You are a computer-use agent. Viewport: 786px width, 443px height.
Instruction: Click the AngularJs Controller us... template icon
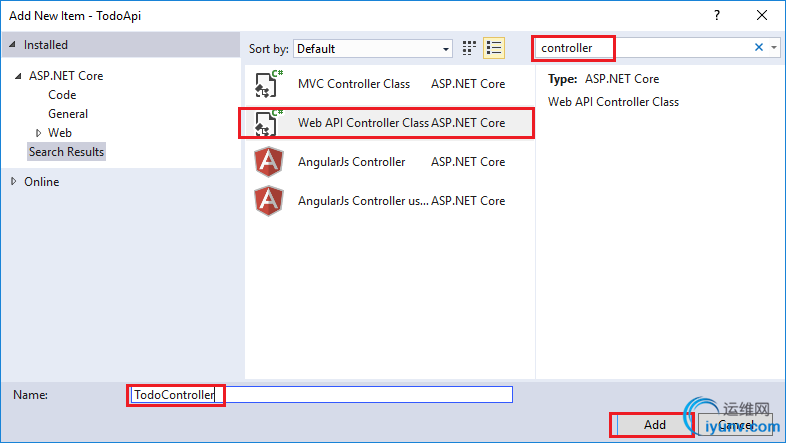[269, 201]
